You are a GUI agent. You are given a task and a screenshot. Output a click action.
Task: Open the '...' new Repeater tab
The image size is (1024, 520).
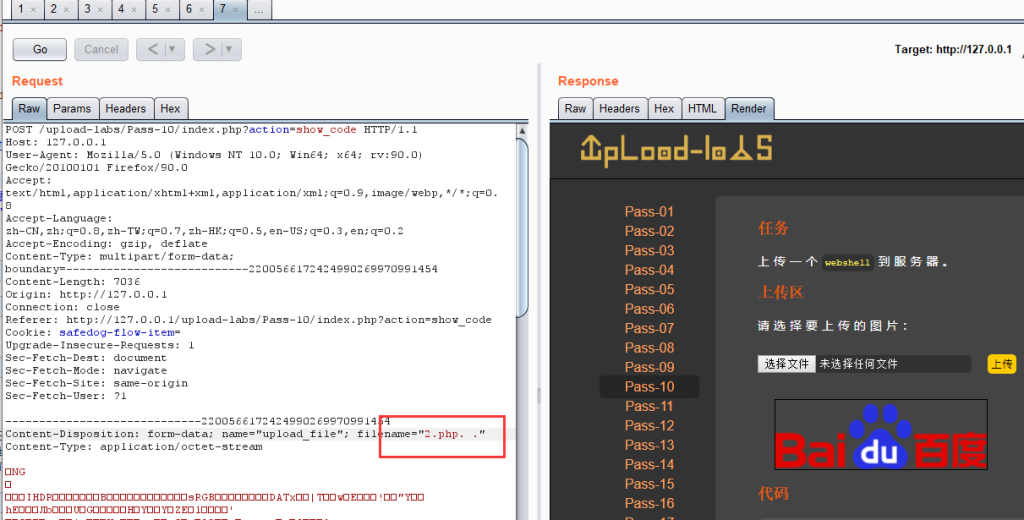coord(259,9)
